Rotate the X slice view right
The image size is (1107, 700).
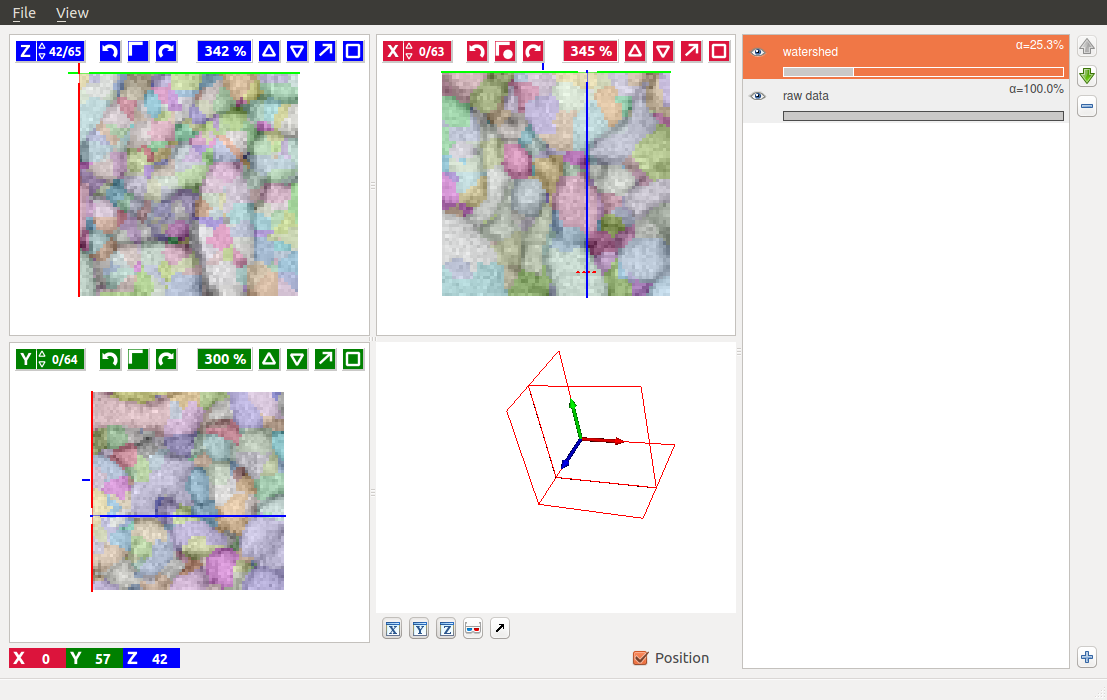pyautogui.click(x=534, y=51)
